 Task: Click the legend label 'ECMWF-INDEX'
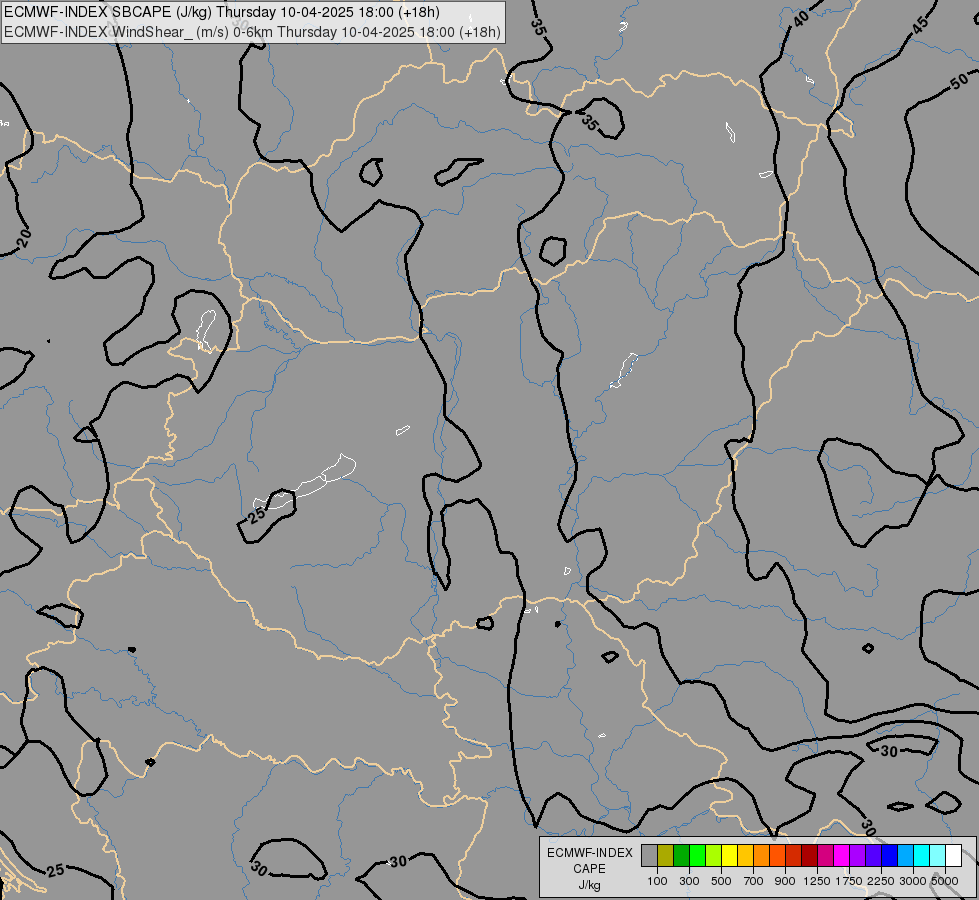click(x=589, y=853)
